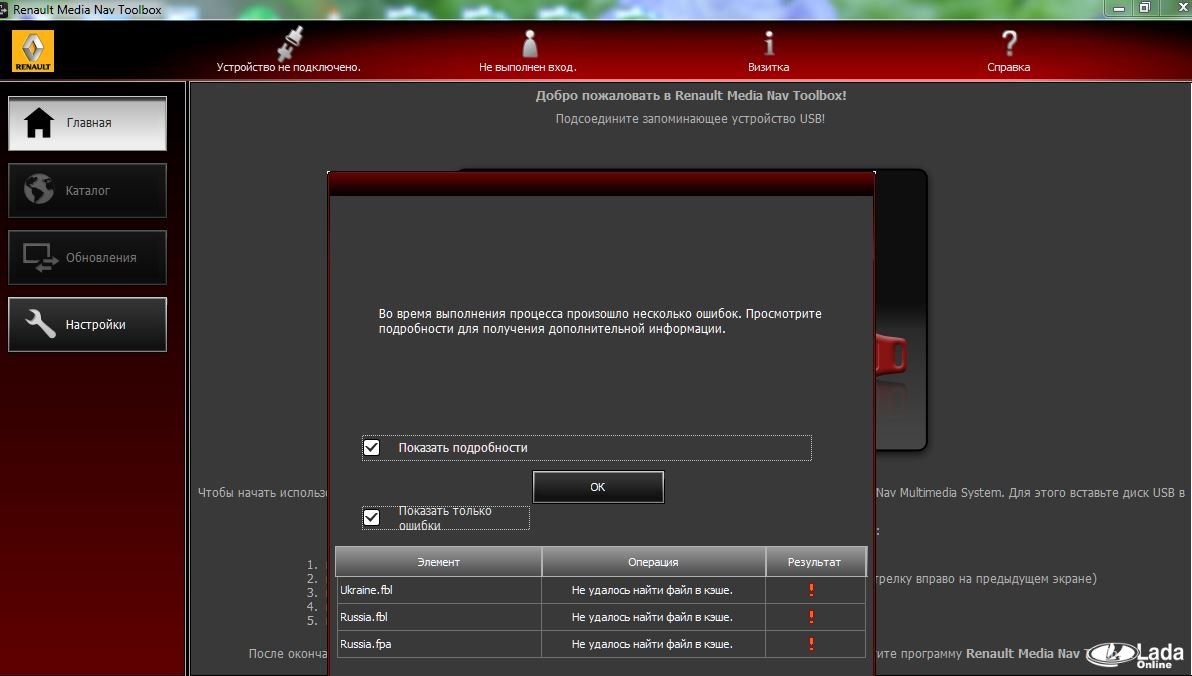The image size is (1192, 676).
Task: Click the Renault logo icon
Action: (x=33, y=50)
